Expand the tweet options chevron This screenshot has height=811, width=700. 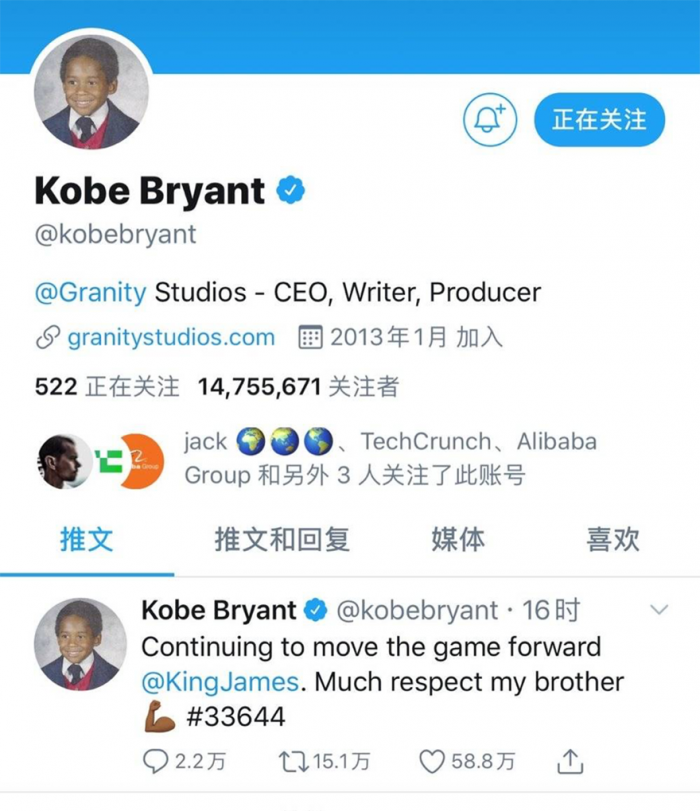click(659, 609)
